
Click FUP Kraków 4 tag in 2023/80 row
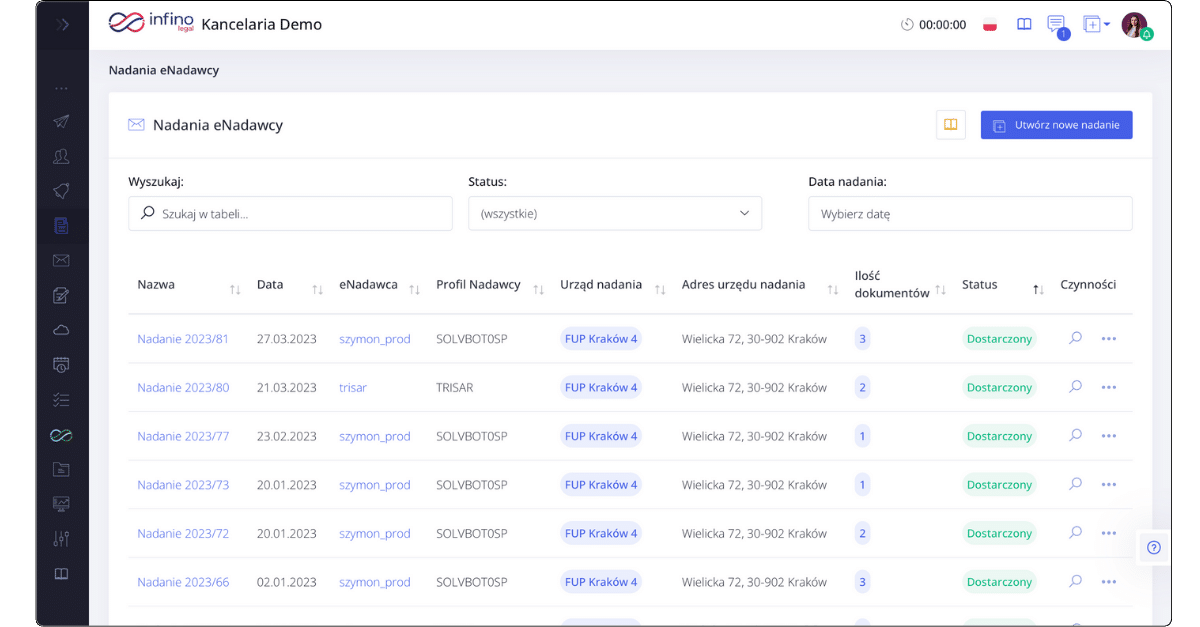(601, 388)
